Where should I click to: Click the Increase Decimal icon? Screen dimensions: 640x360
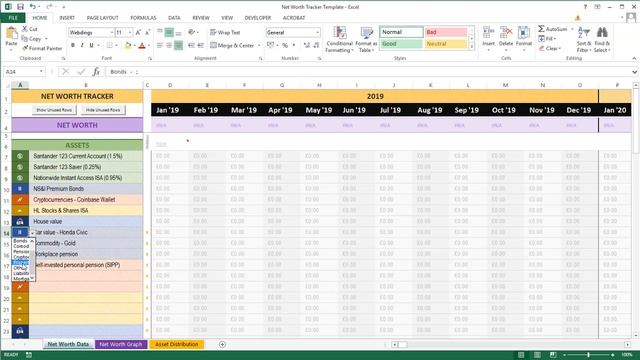307,45
